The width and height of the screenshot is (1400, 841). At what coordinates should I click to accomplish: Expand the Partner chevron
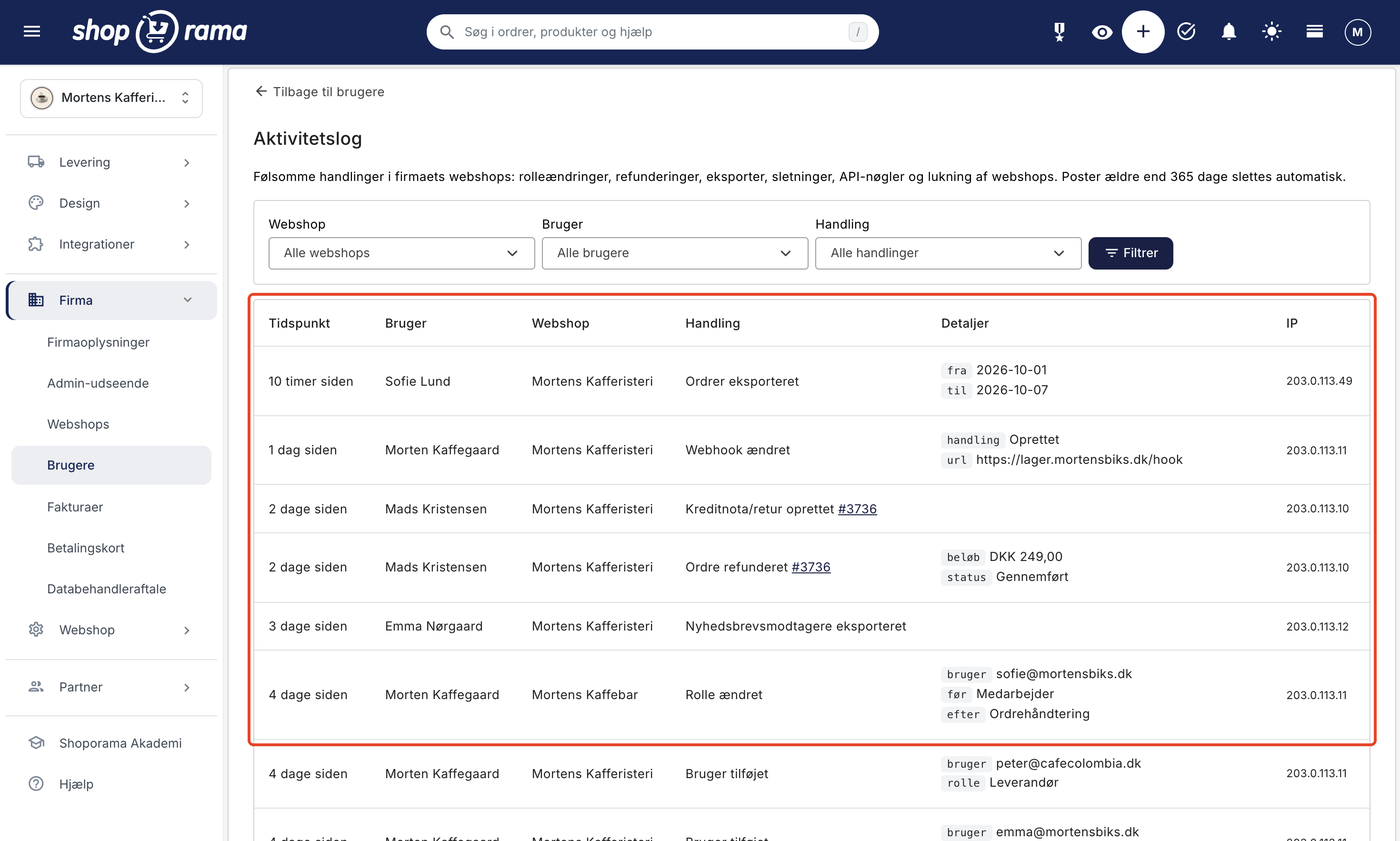point(187,687)
